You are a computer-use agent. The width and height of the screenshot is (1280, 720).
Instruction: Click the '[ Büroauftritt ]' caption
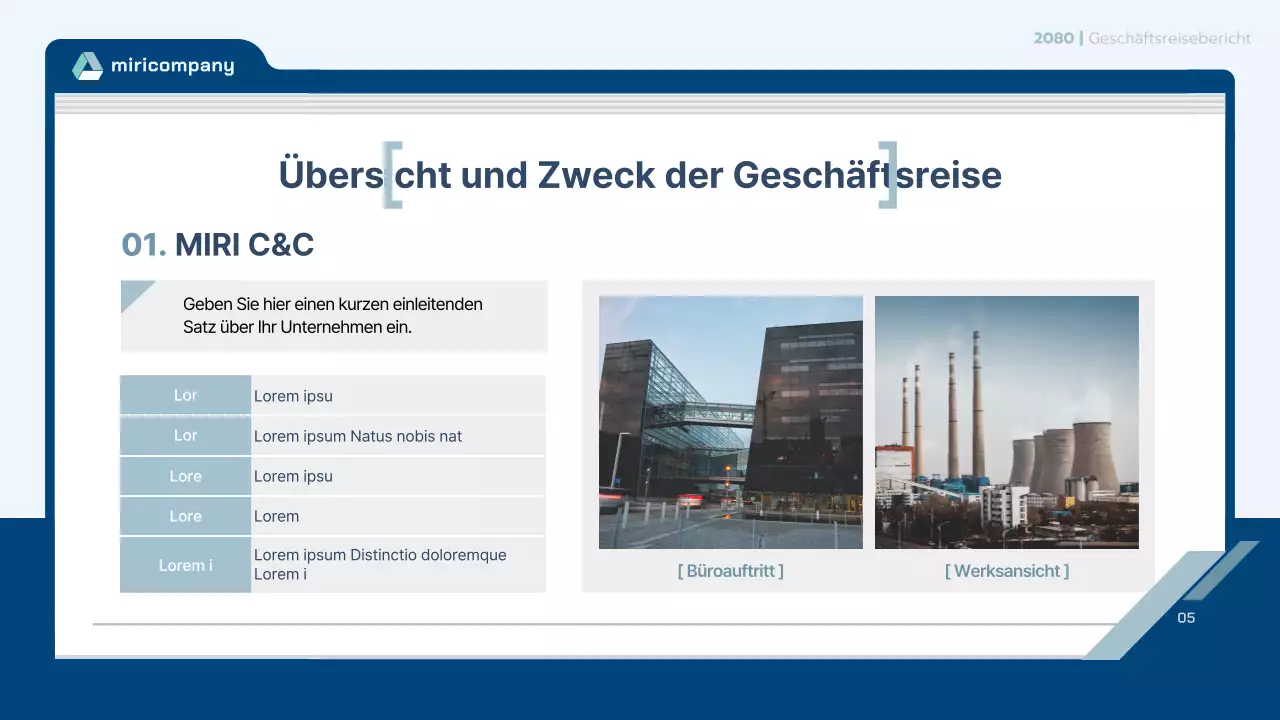[731, 570]
